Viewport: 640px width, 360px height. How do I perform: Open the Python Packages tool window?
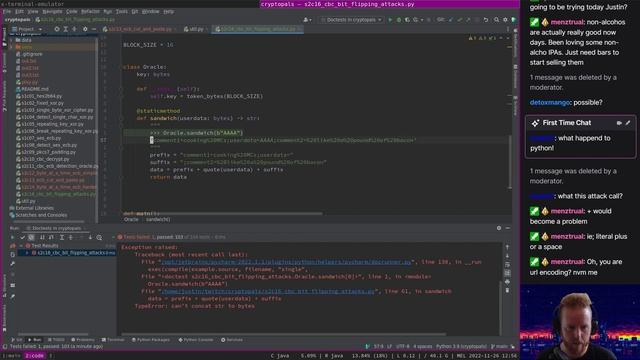click(151, 340)
